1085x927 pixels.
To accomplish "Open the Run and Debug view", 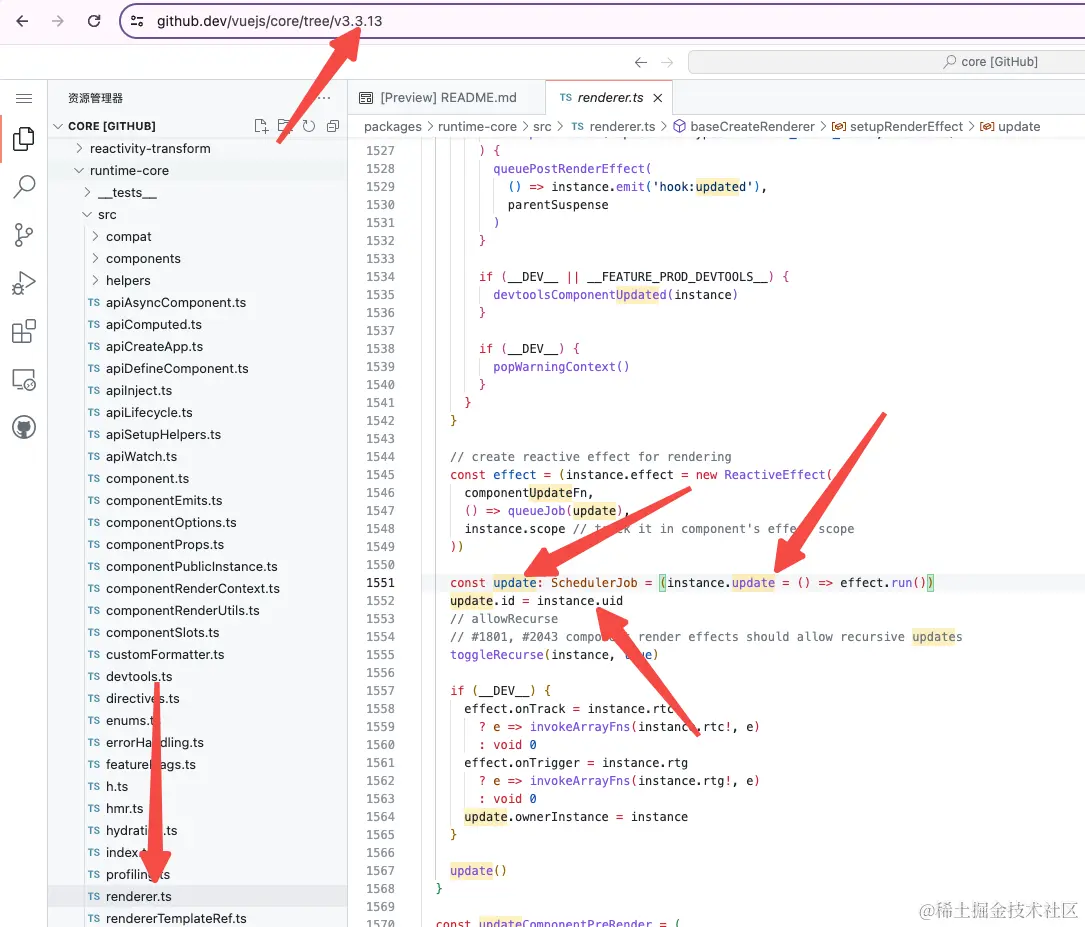I will click(24, 283).
